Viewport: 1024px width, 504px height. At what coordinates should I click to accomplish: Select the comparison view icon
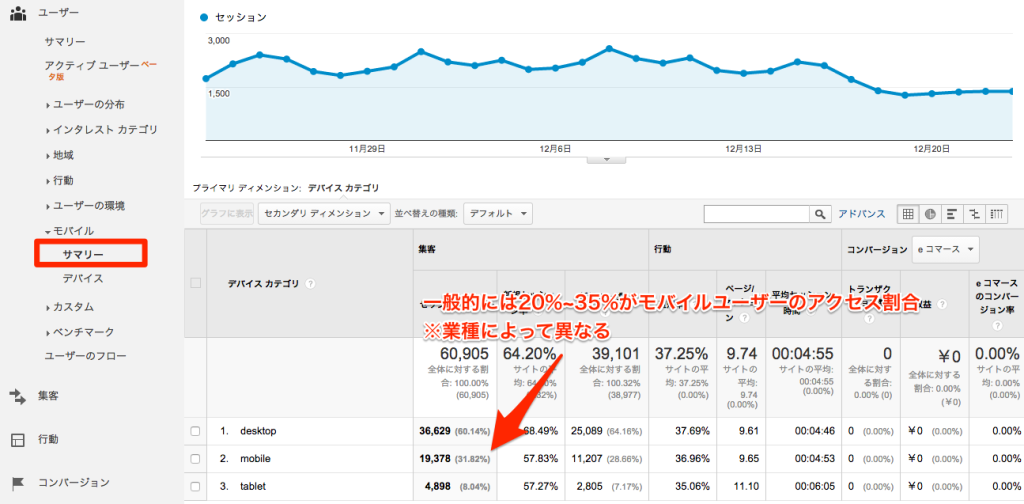974,213
